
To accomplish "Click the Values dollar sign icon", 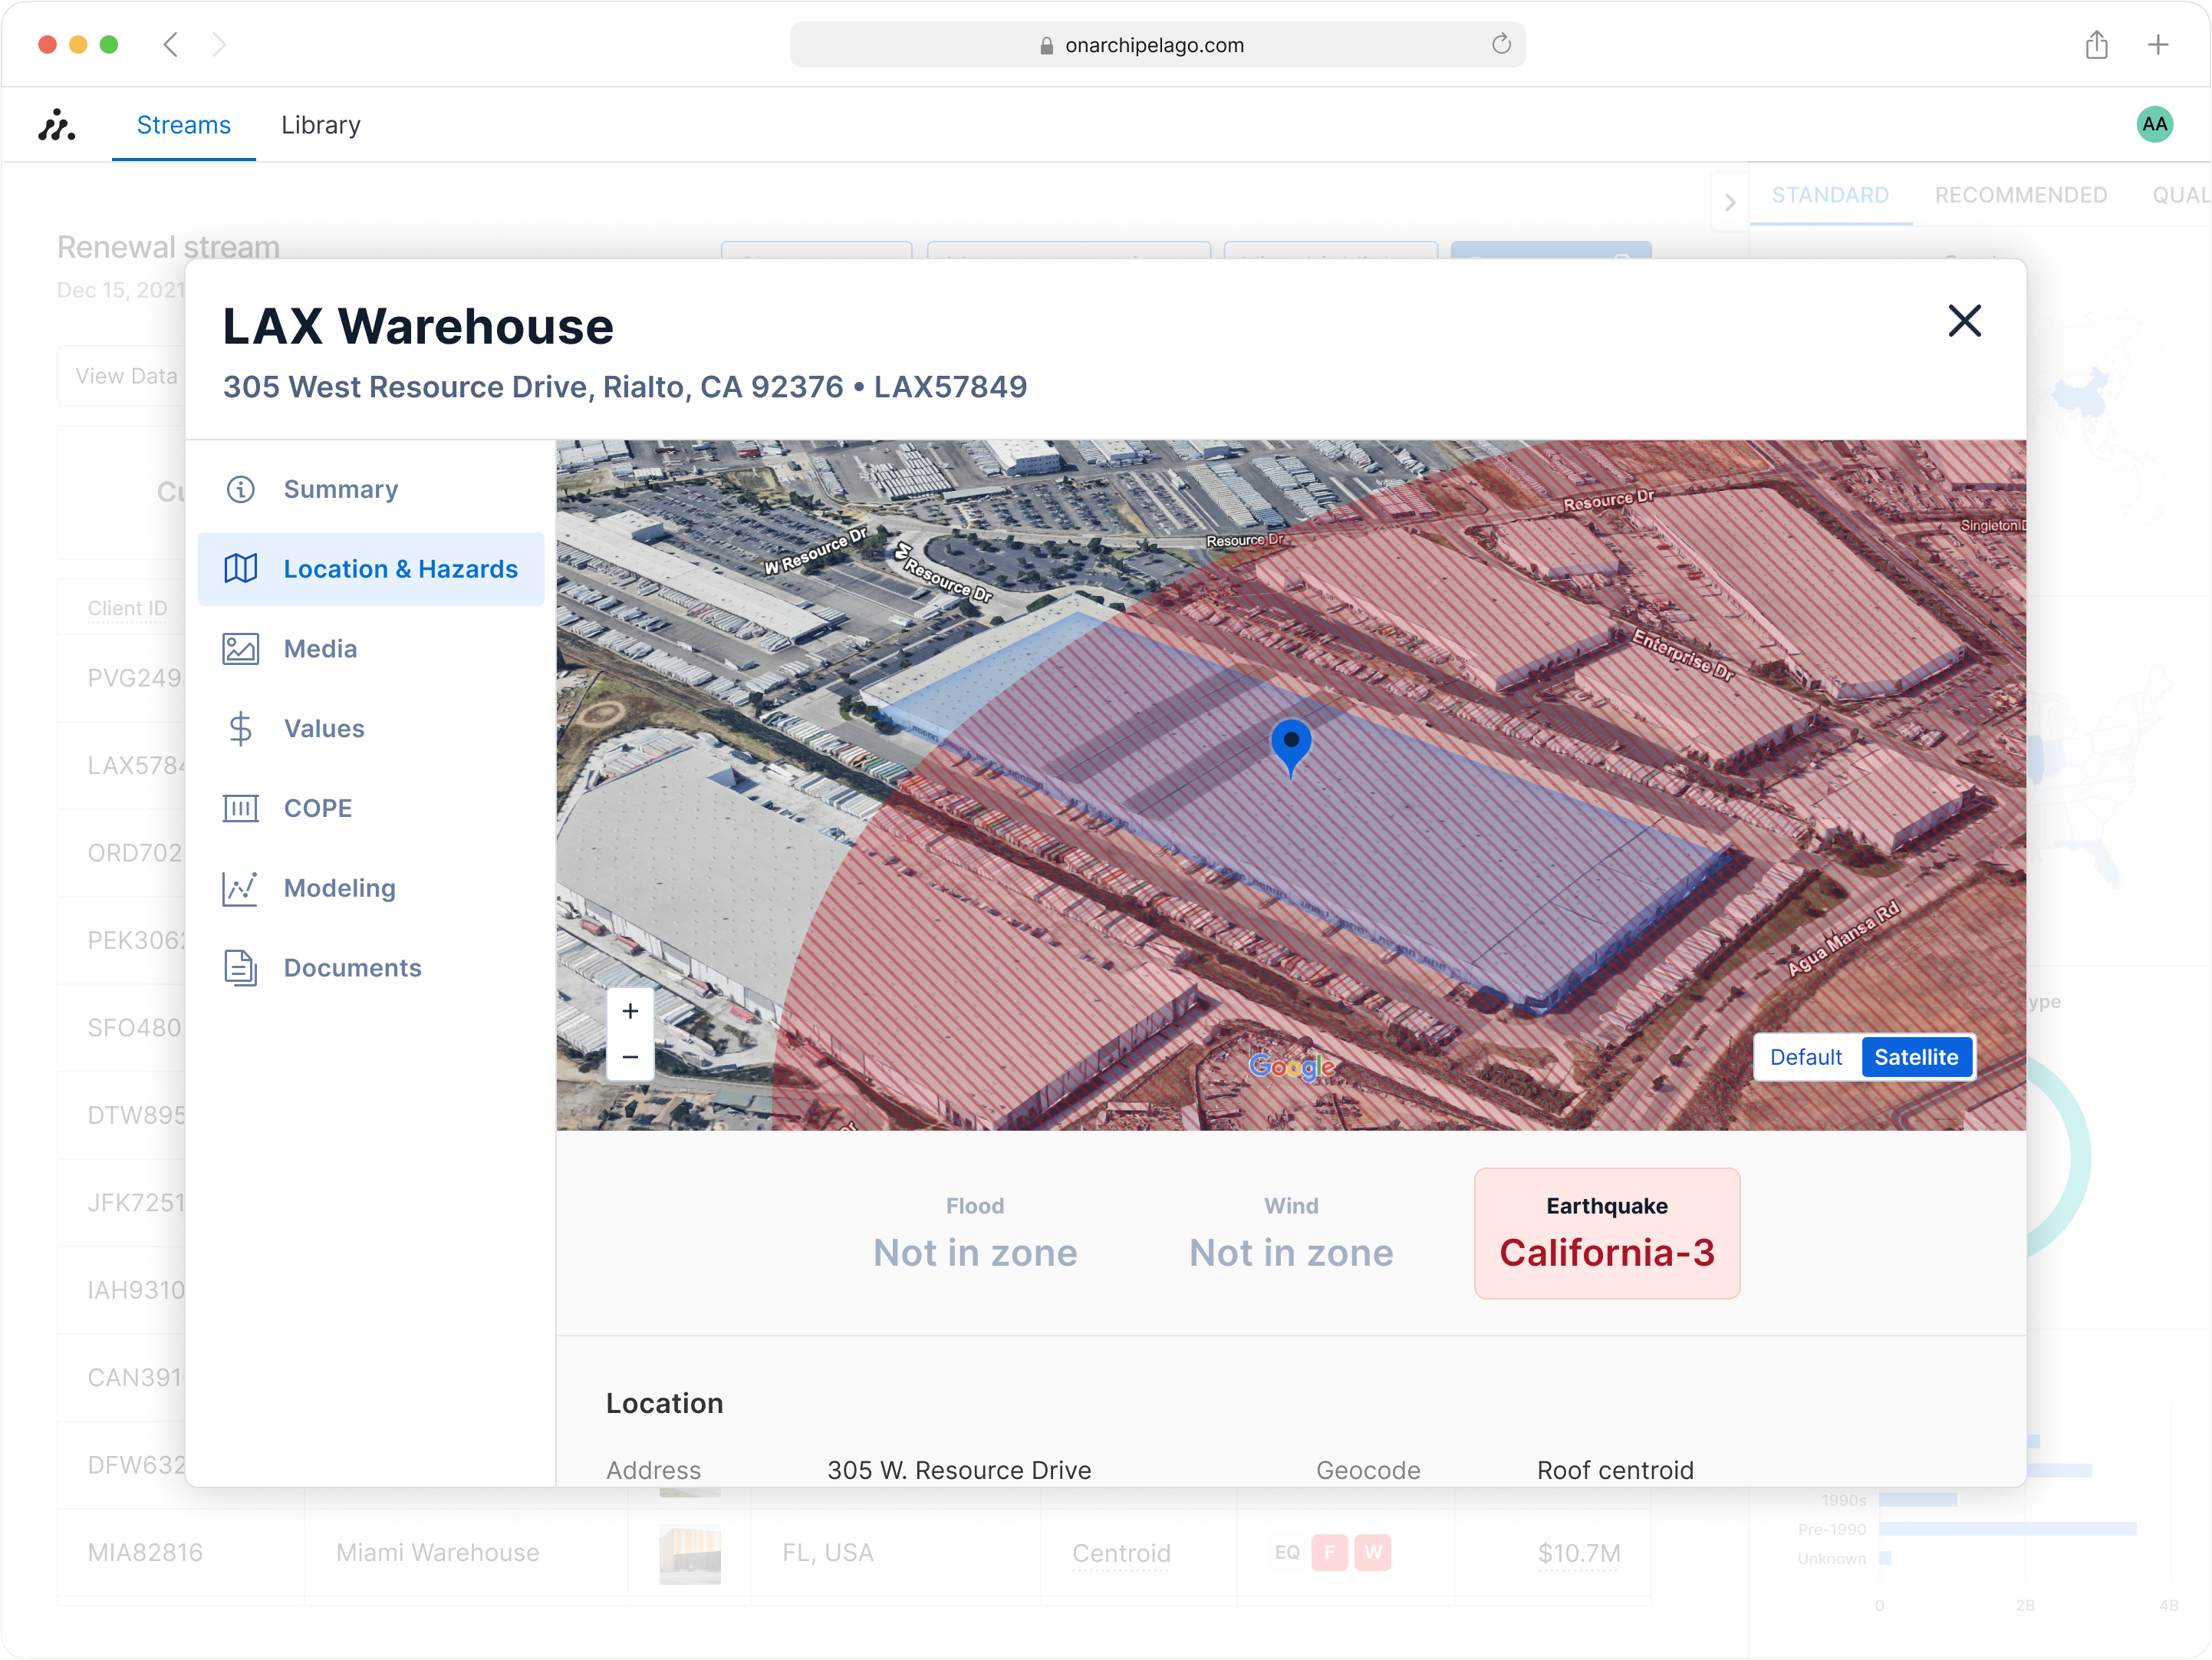I will click(x=240, y=729).
